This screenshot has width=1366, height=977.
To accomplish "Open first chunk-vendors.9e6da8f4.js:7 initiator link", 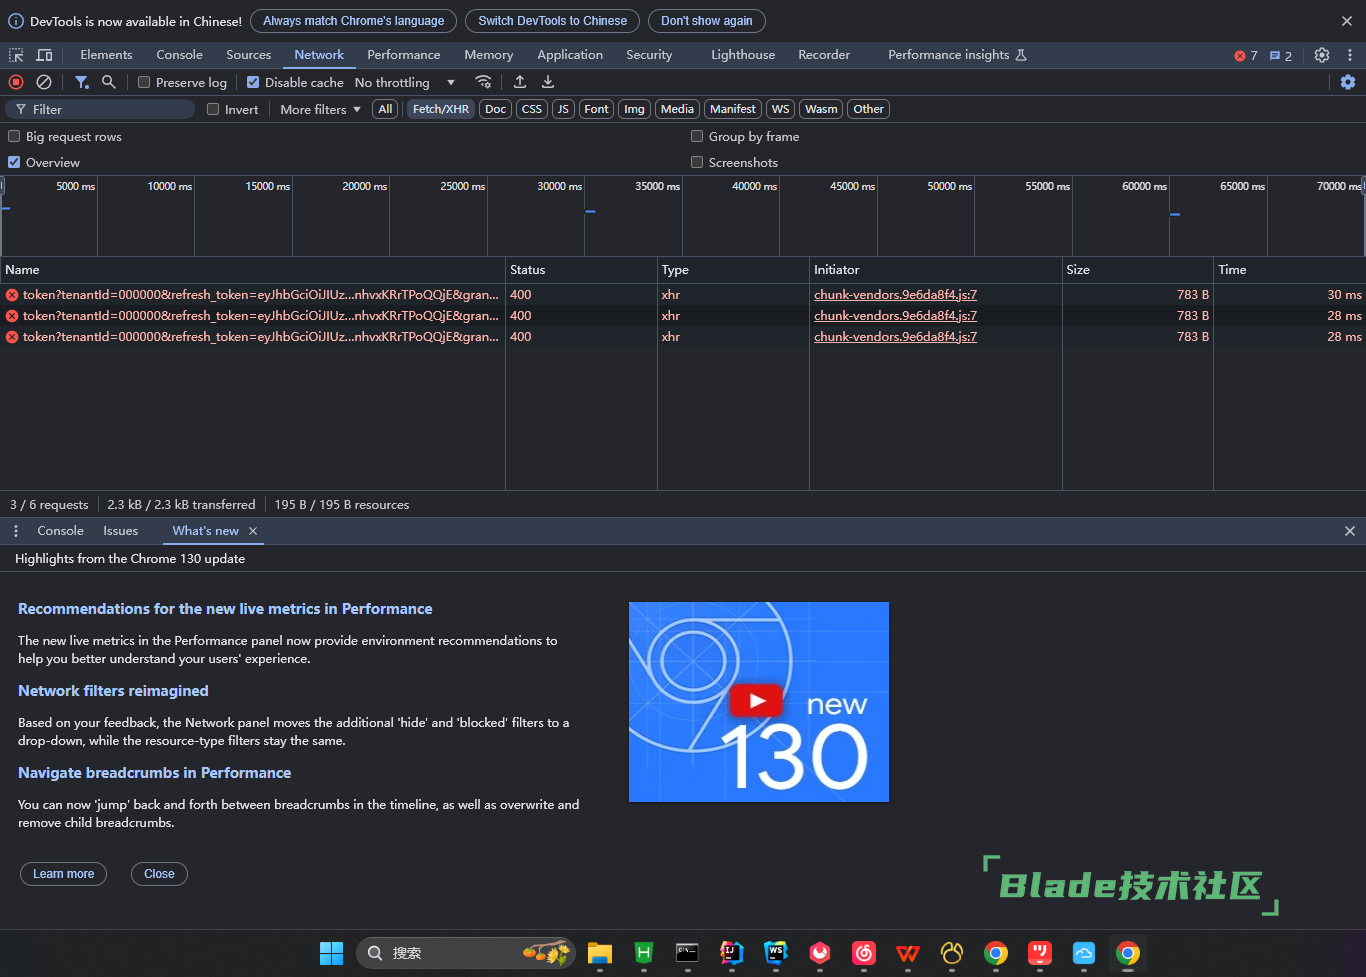I will tap(896, 295).
